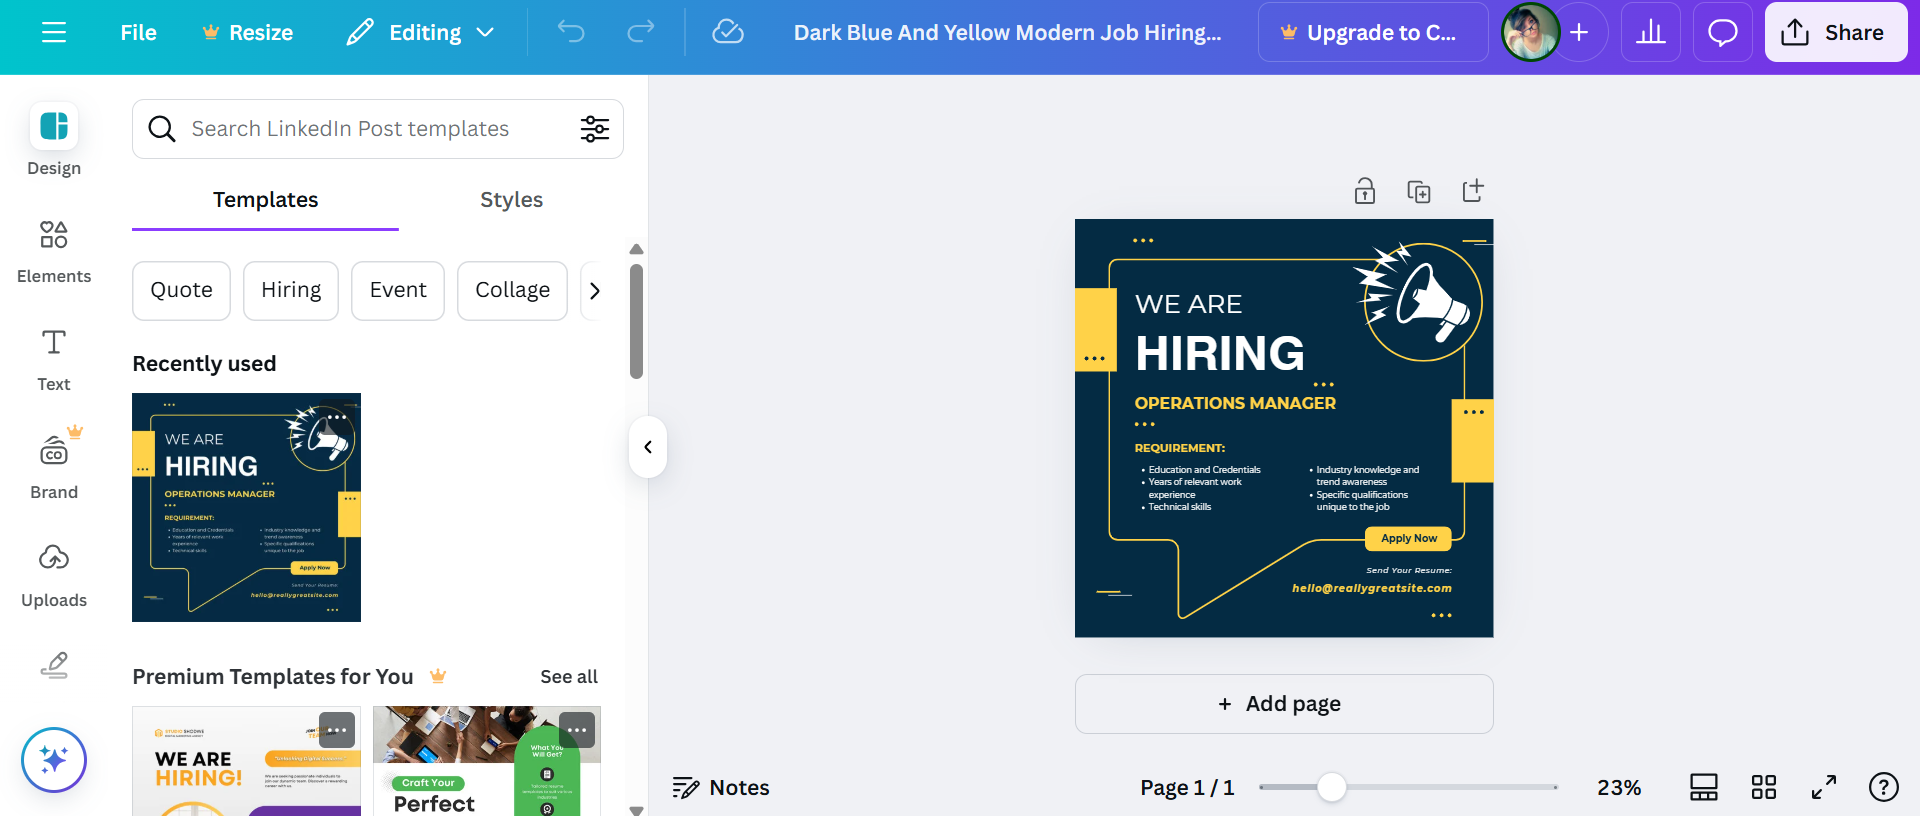Check the cloud save status icon
Viewport: 1920px width, 816px height.
(x=728, y=32)
